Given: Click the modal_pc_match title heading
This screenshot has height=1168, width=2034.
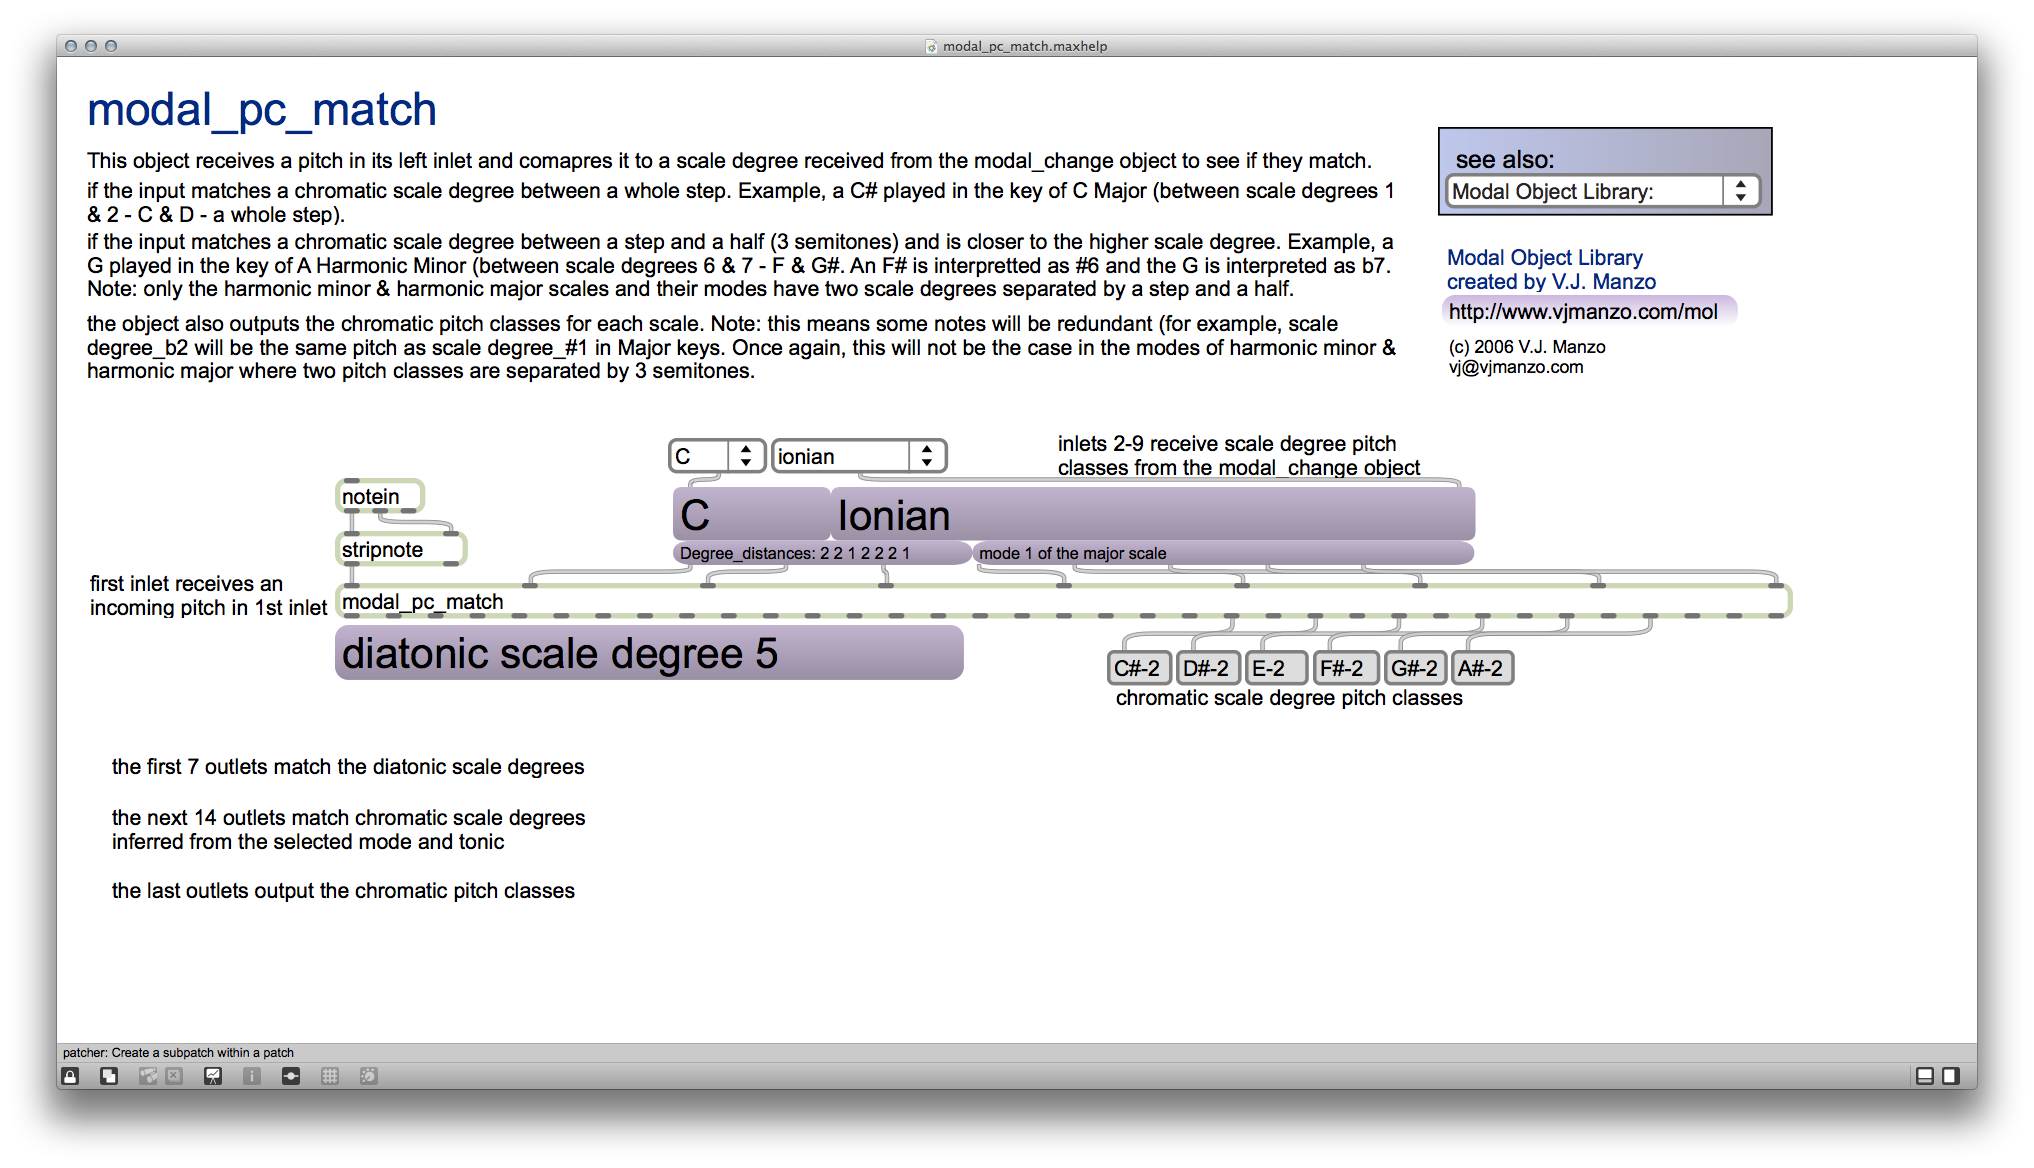Looking at the screenshot, I should [x=262, y=109].
